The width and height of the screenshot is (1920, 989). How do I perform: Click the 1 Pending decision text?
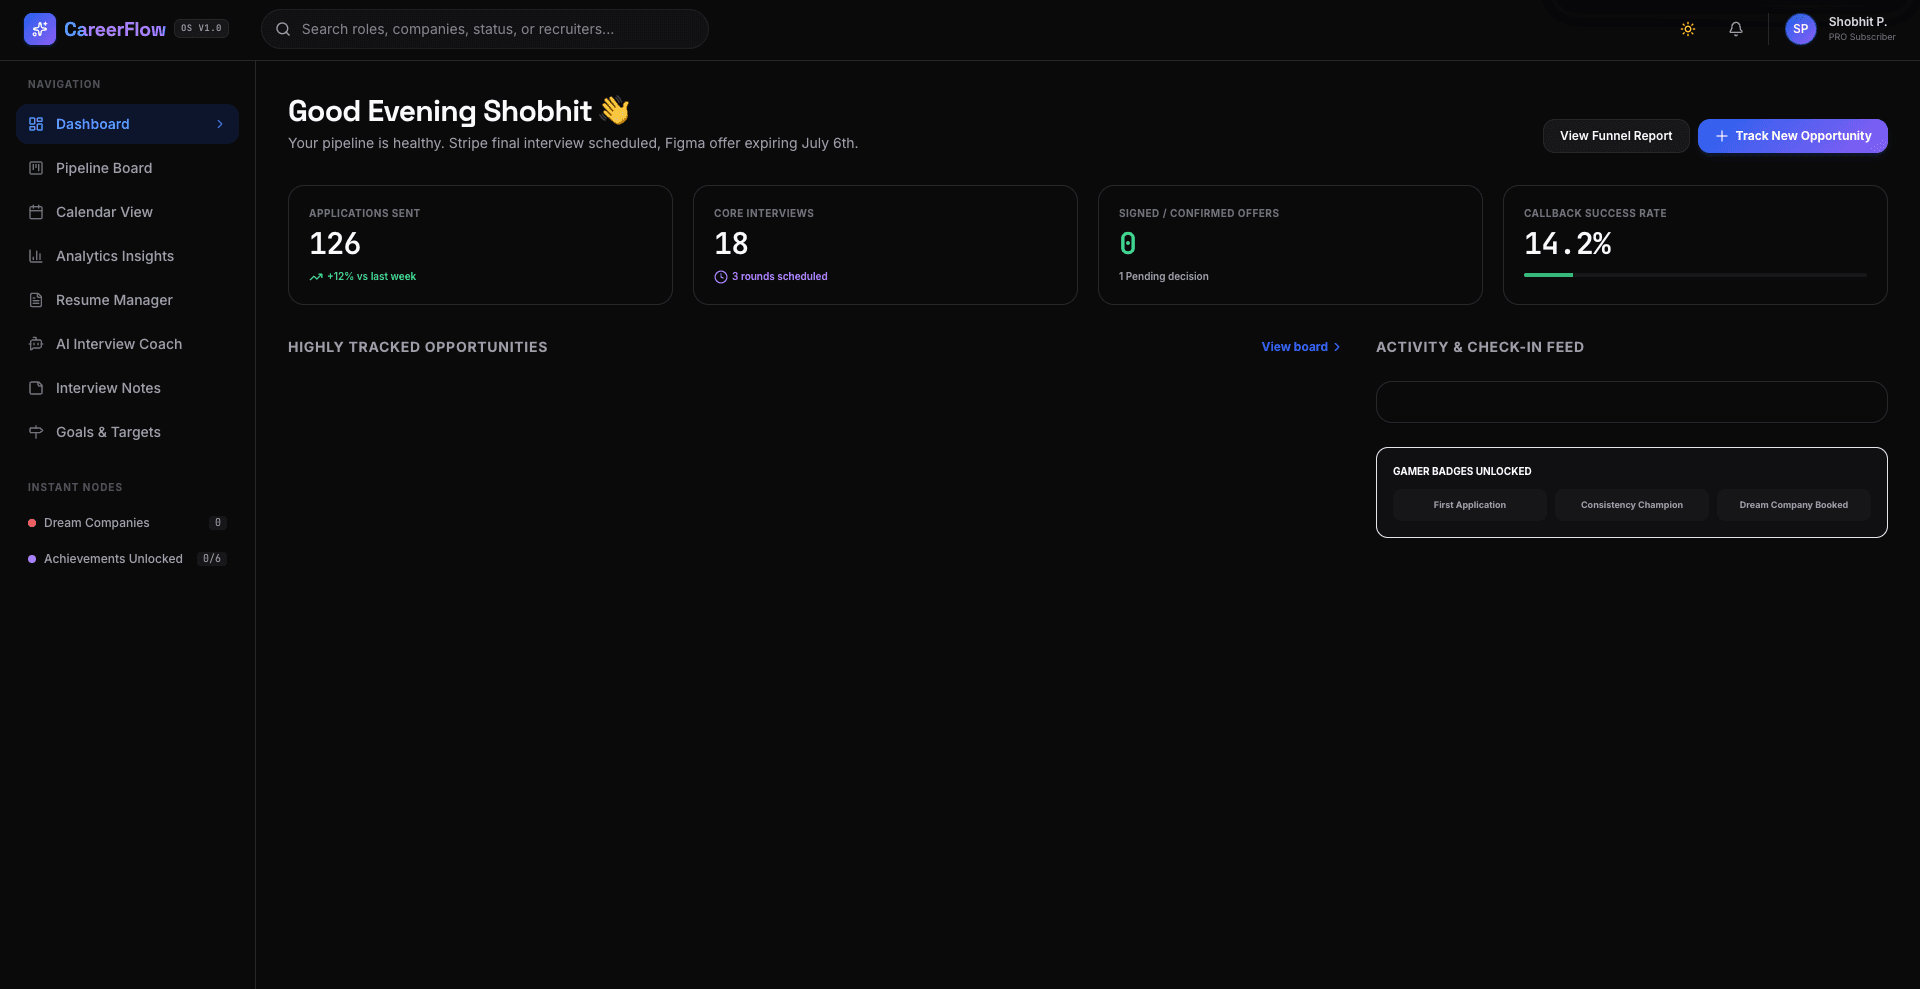coord(1164,277)
